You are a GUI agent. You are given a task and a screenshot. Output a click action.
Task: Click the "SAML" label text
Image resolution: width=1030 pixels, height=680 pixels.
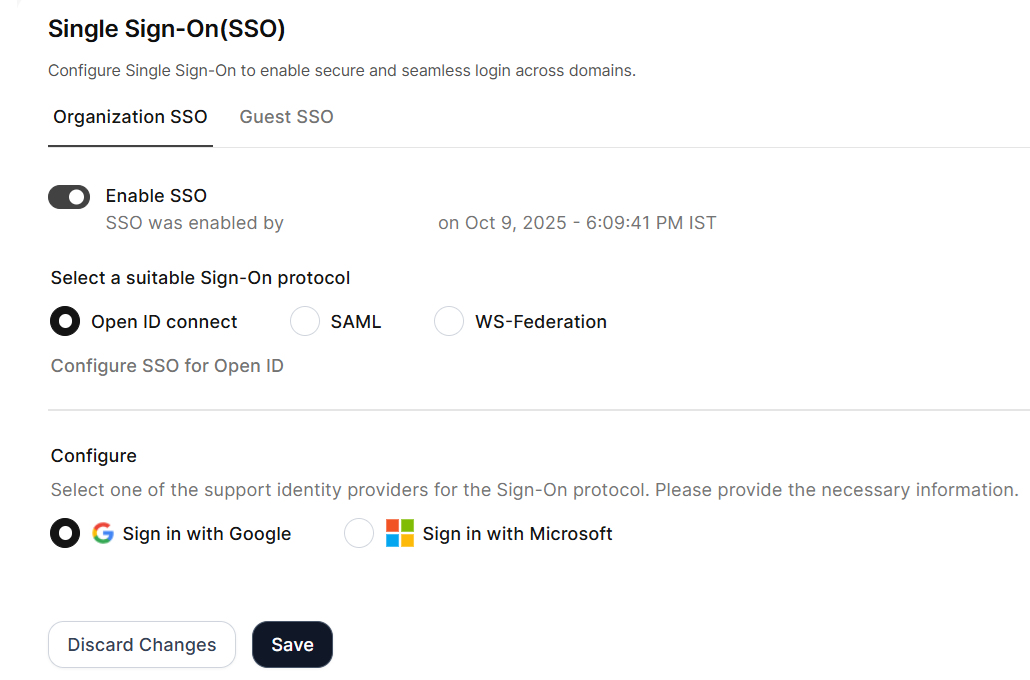356,322
